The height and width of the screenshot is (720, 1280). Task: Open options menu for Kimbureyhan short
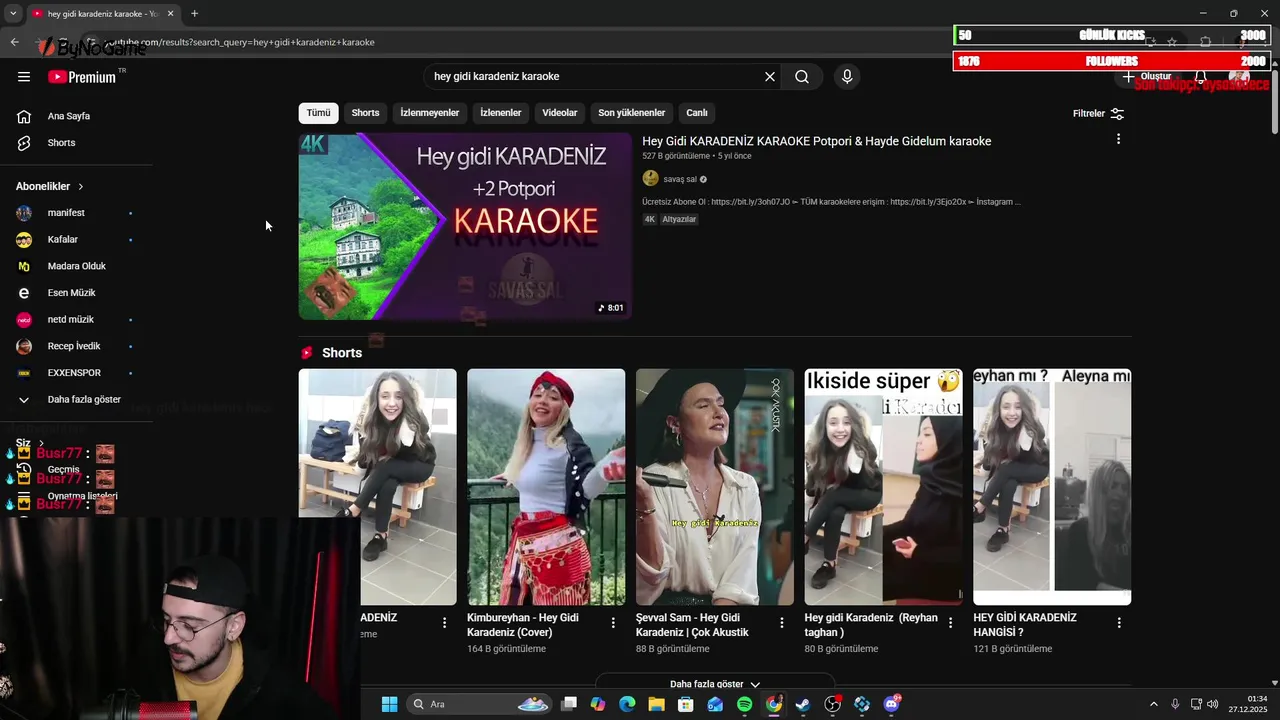click(x=613, y=622)
